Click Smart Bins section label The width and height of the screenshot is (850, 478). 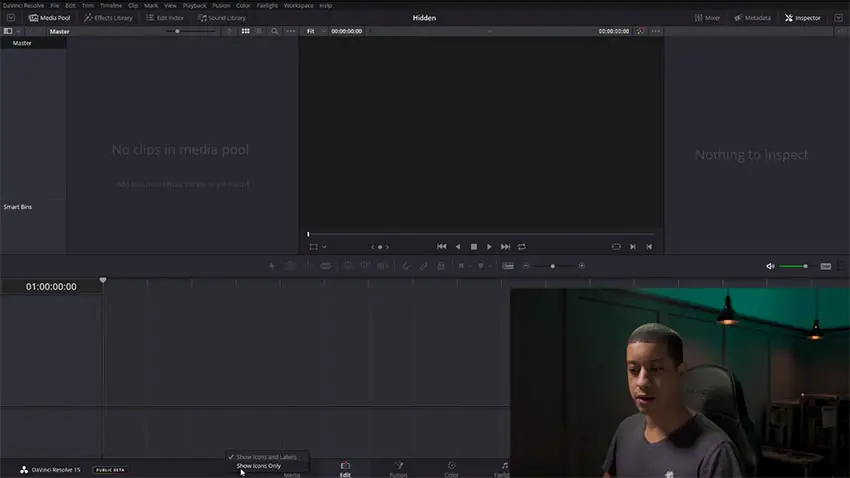(x=18, y=207)
